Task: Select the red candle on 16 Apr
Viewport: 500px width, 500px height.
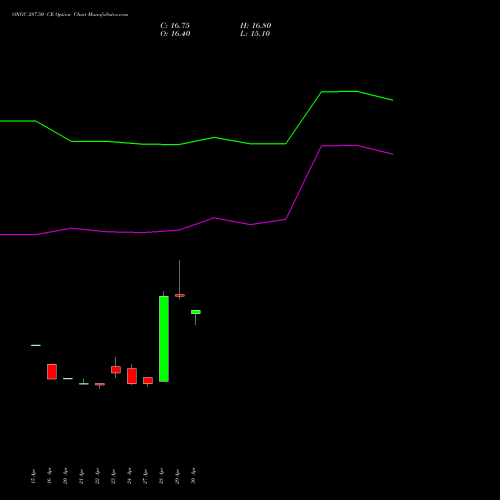Action: coord(52,371)
